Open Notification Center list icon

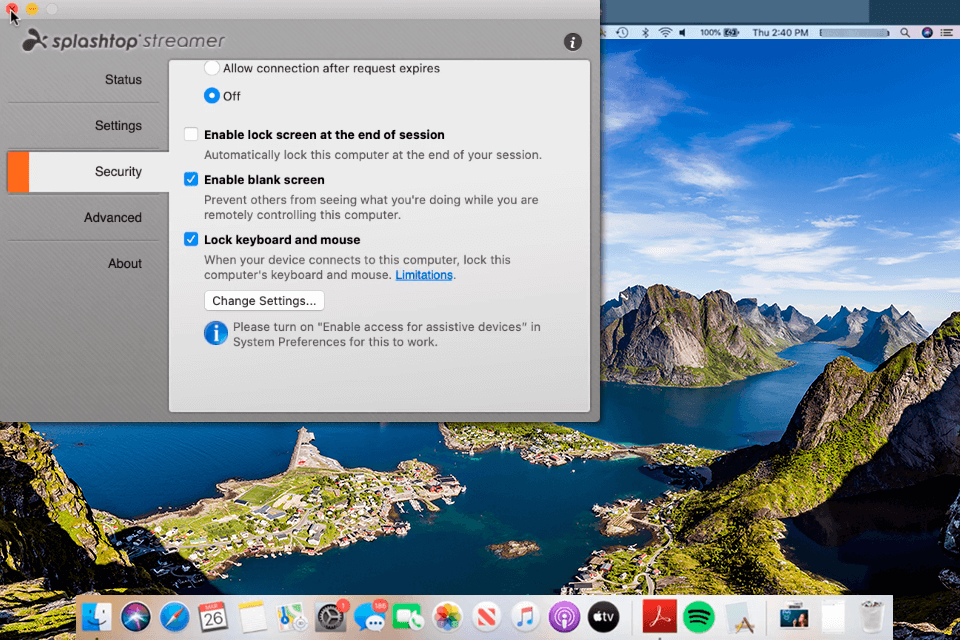(x=947, y=32)
